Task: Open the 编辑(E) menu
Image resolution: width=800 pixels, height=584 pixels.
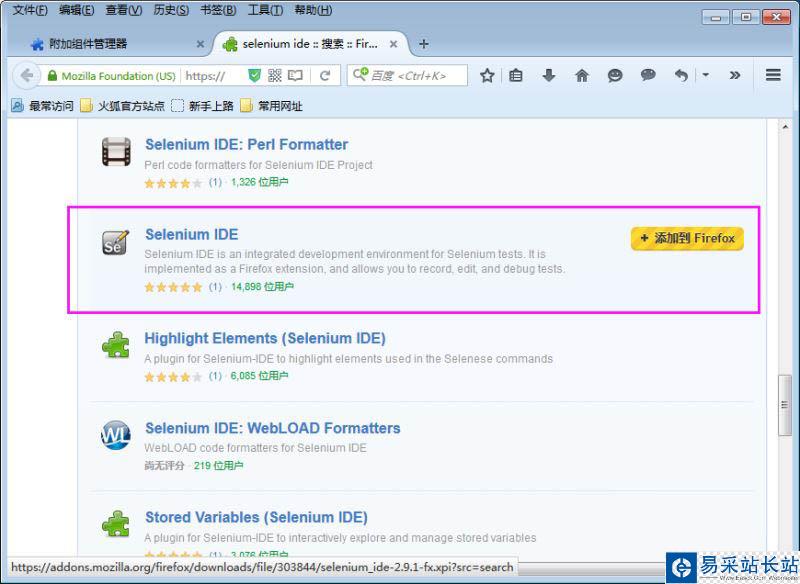Action: (77, 10)
